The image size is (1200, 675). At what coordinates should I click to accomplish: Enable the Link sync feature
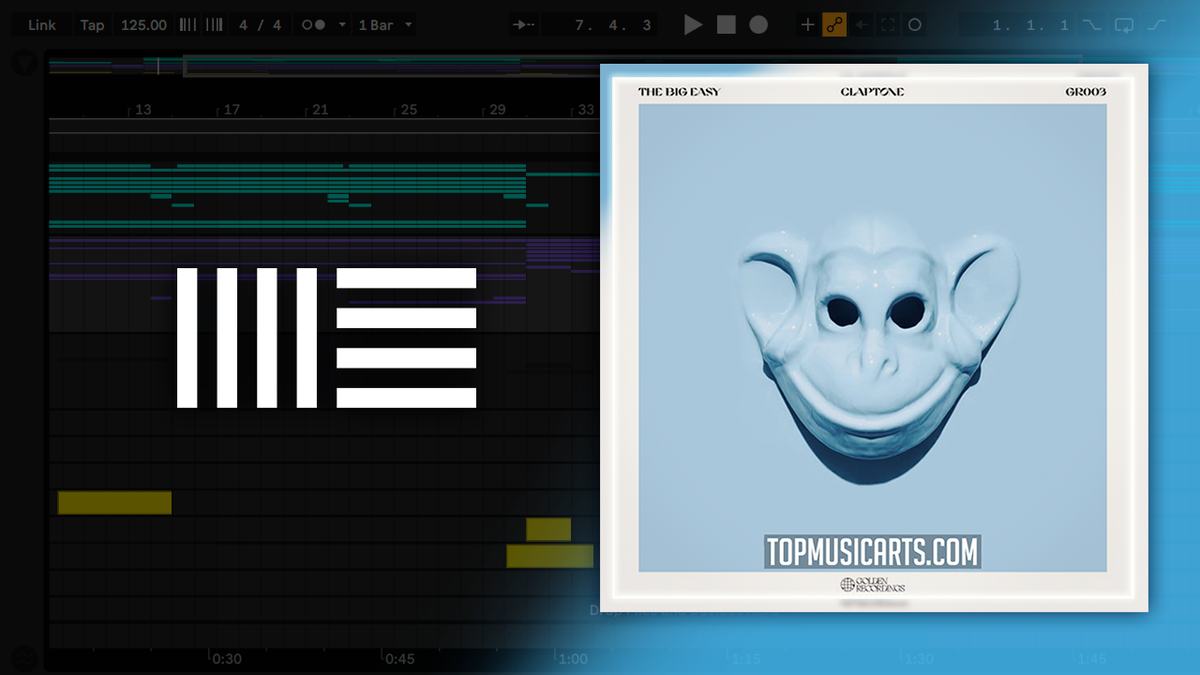[x=42, y=24]
